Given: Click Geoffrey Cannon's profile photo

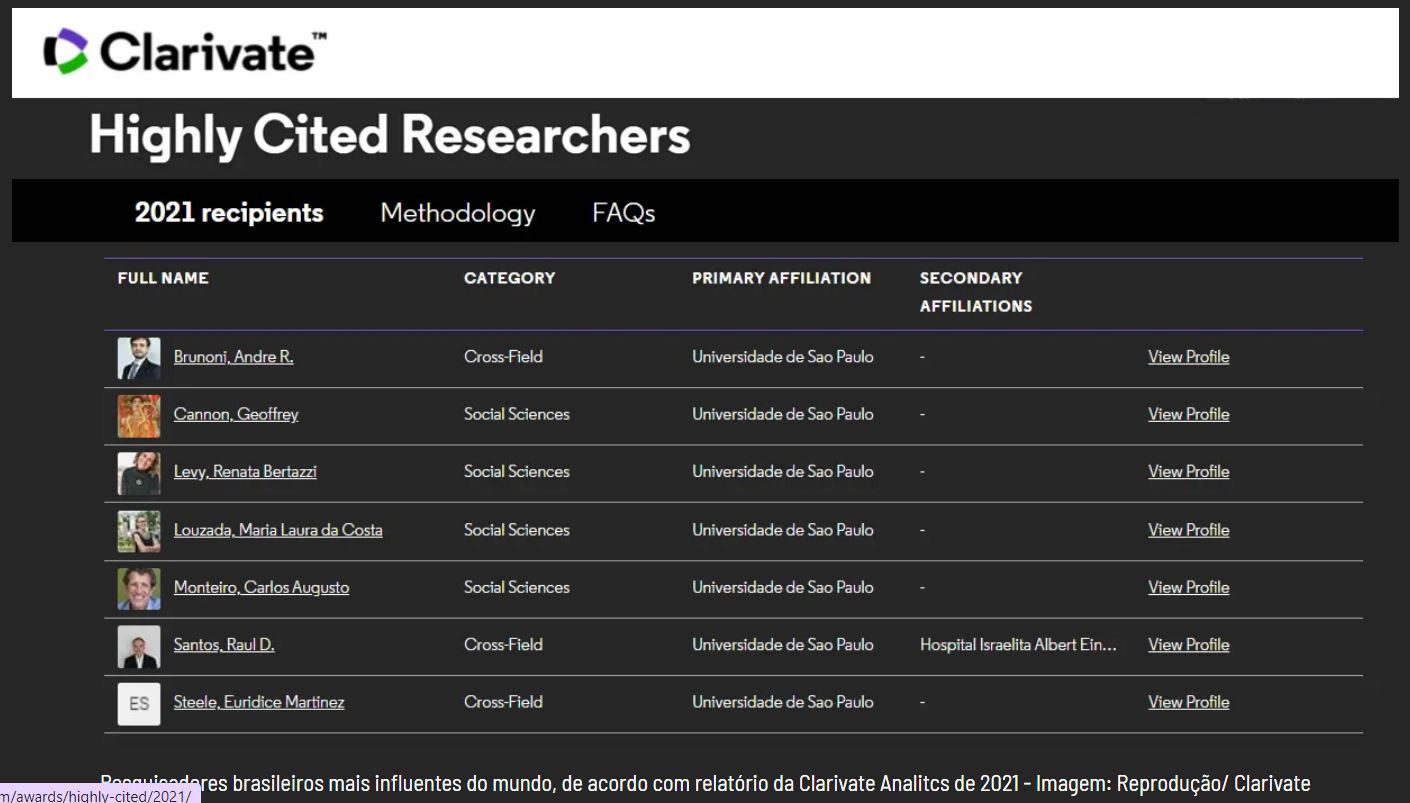Looking at the screenshot, I should (139, 416).
